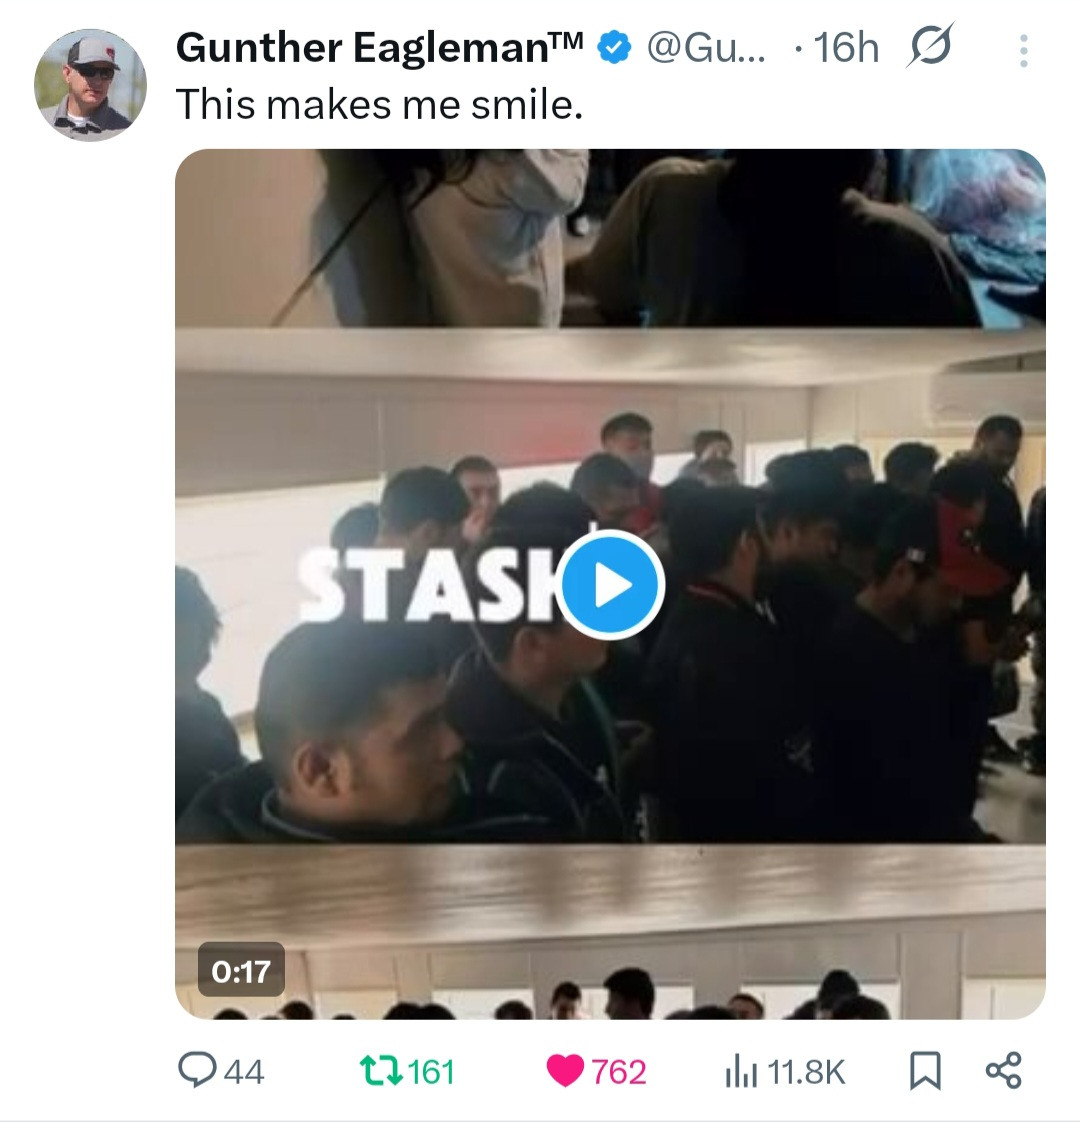Open Gunther Eagleman's profile avatar
The height and width of the screenshot is (1124, 1080).
pos(90,85)
